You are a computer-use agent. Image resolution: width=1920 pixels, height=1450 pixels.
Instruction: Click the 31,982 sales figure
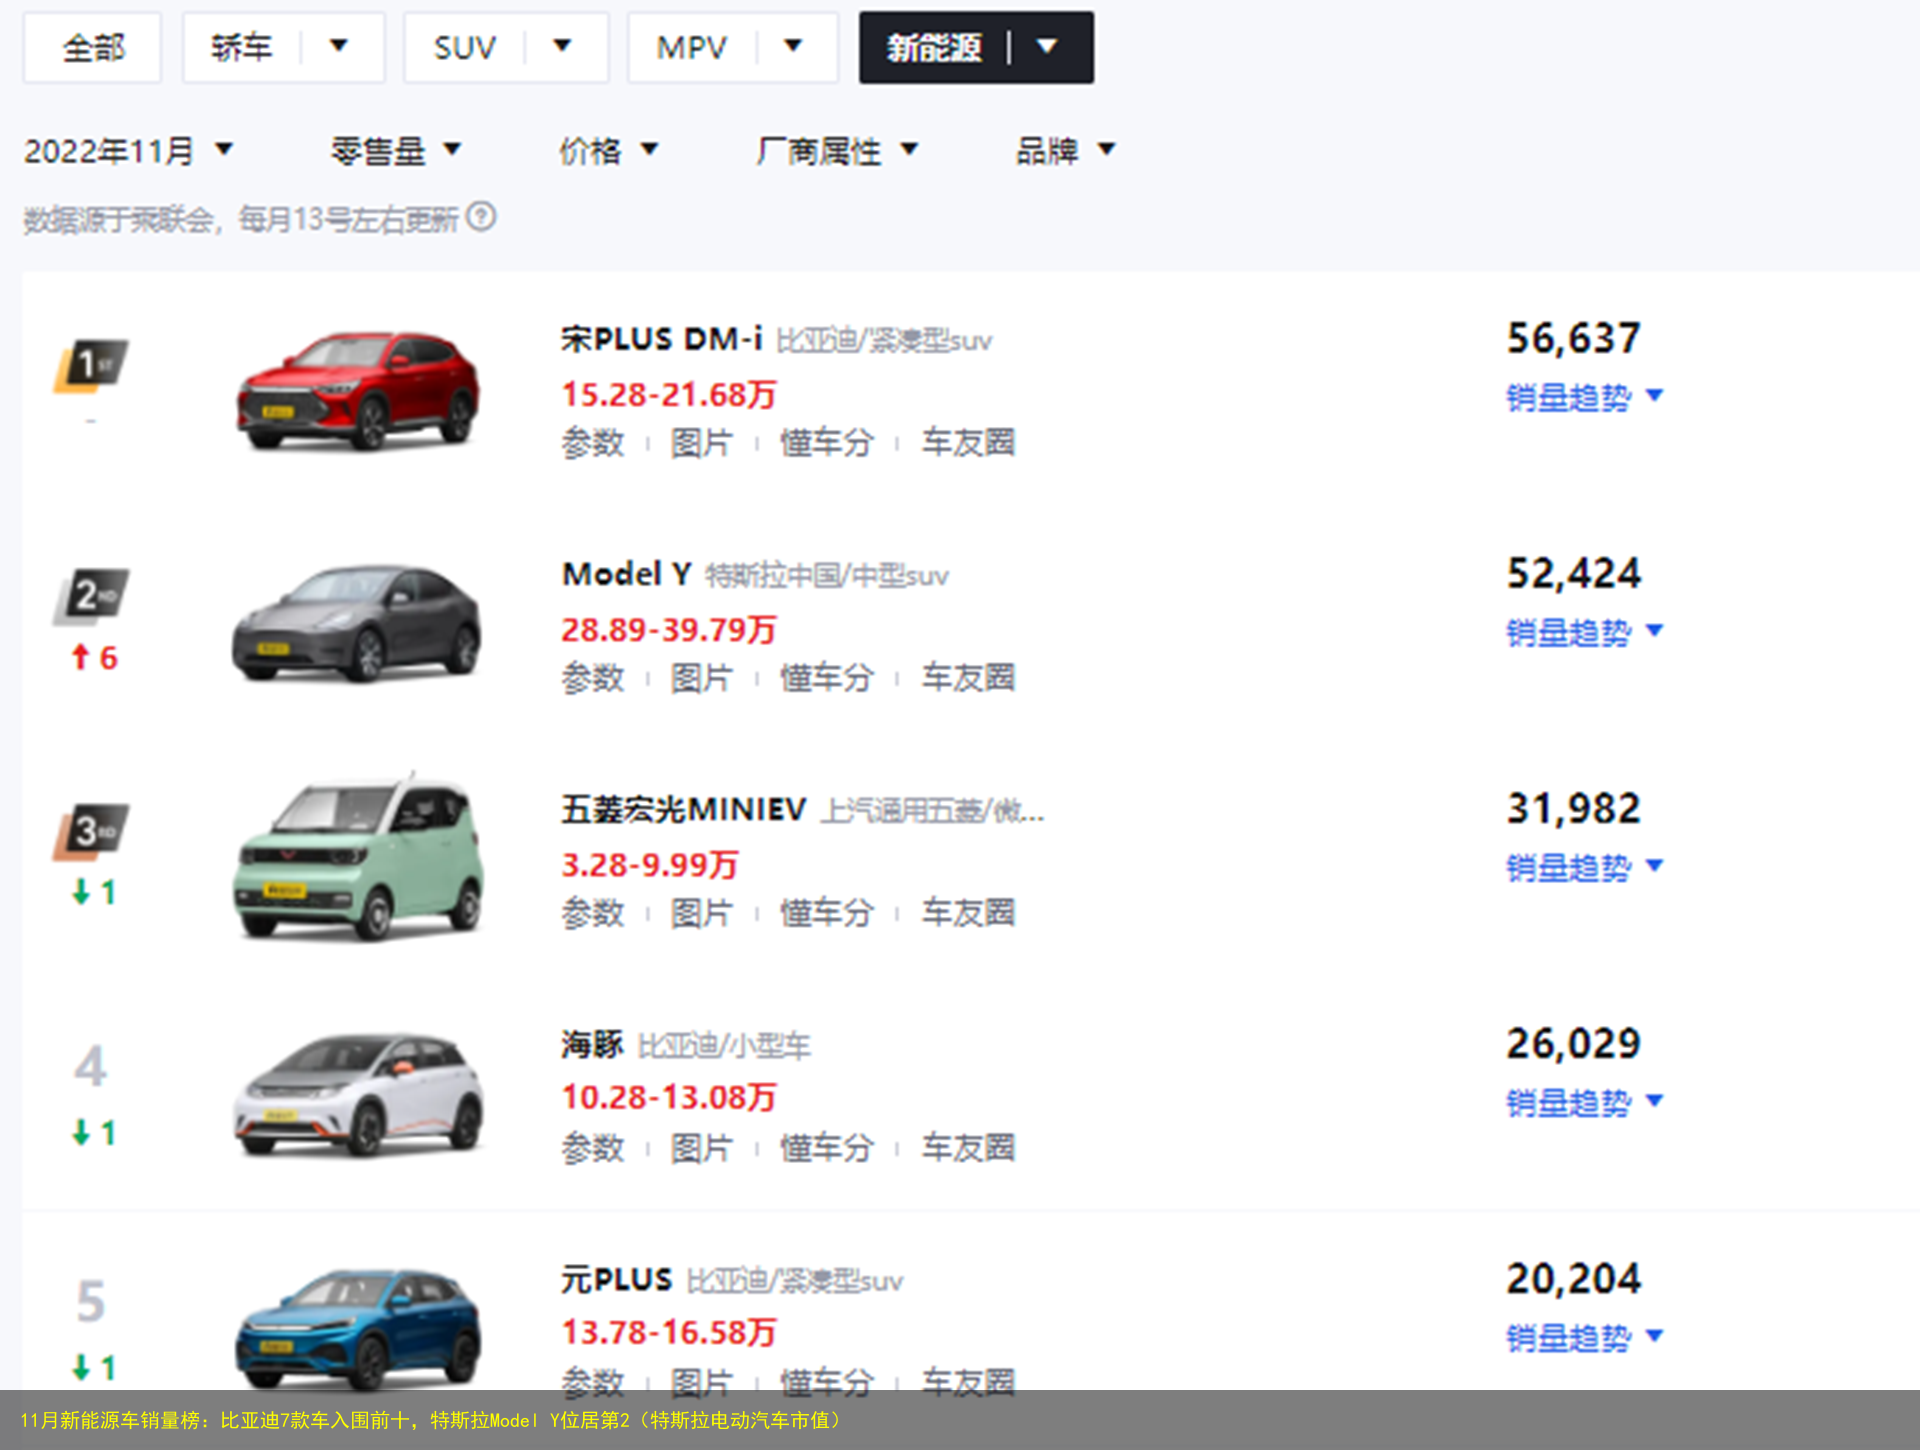pyautogui.click(x=1574, y=808)
